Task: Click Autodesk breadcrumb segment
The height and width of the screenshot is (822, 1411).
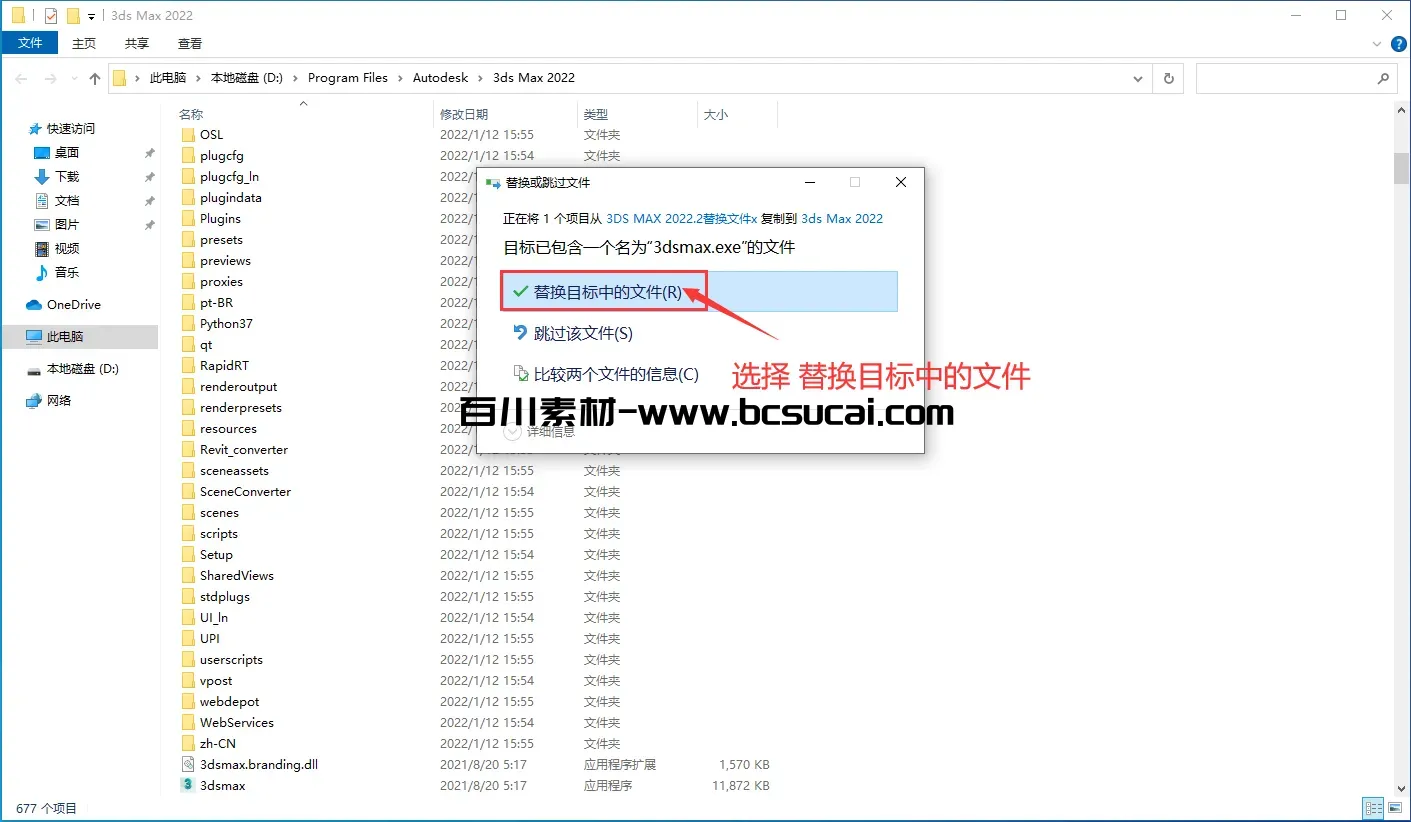Action: 441,78
